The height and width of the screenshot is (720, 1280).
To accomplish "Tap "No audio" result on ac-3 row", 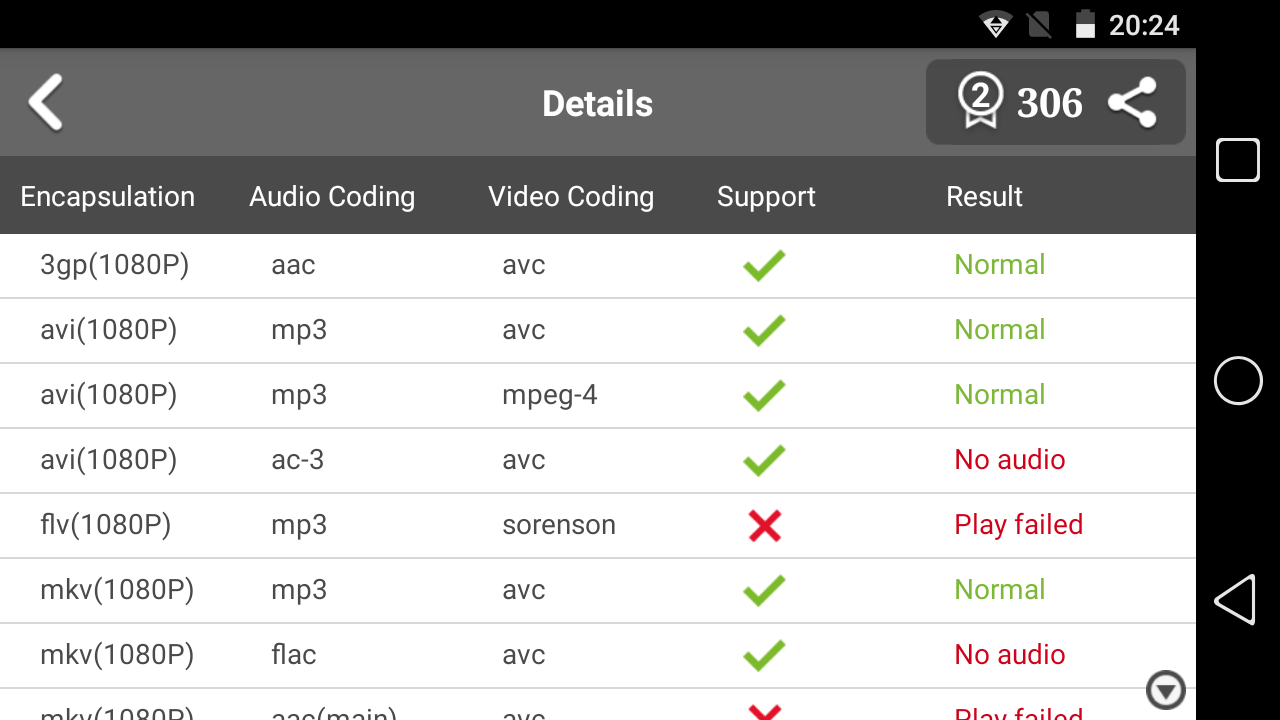I will pyautogui.click(x=1009, y=460).
